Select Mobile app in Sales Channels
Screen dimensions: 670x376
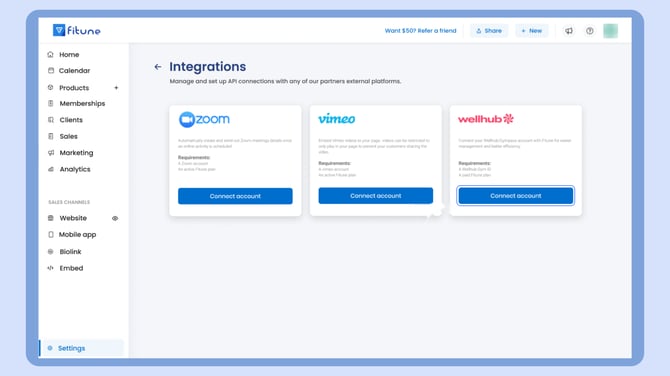pos(77,235)
